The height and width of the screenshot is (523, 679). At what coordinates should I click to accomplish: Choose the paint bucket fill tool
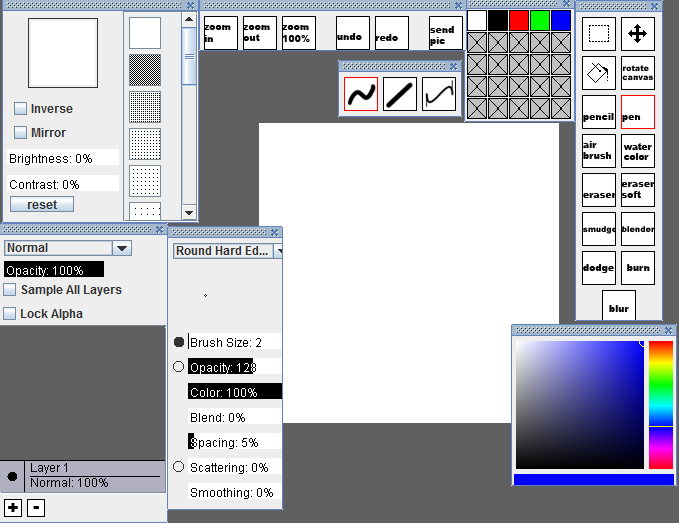click(x=598, y=73)
